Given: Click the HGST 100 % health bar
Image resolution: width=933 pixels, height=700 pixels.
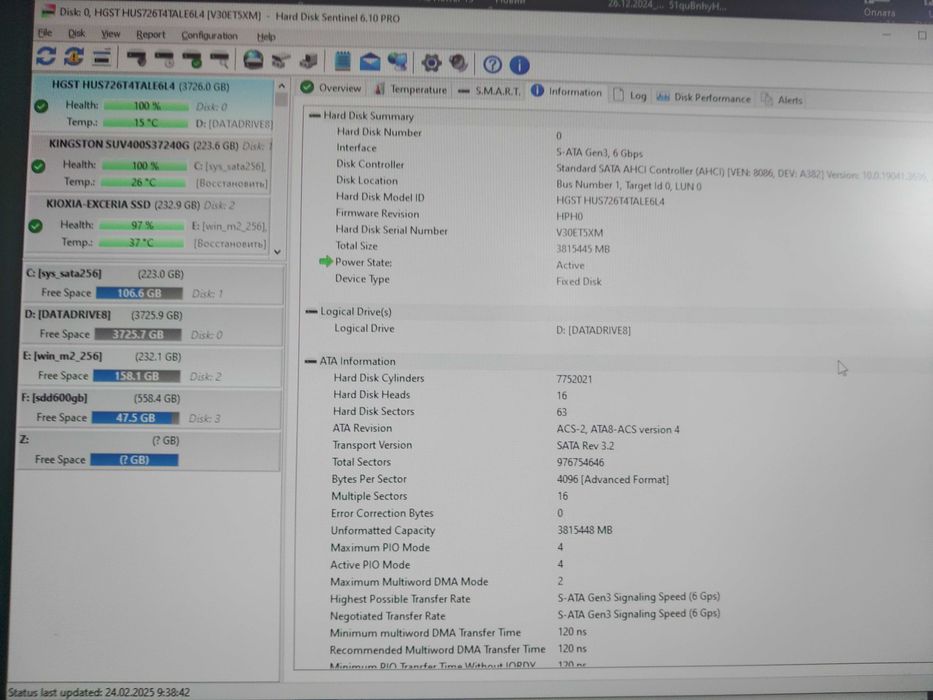Looking at the screenshot, I should [146, 106].
